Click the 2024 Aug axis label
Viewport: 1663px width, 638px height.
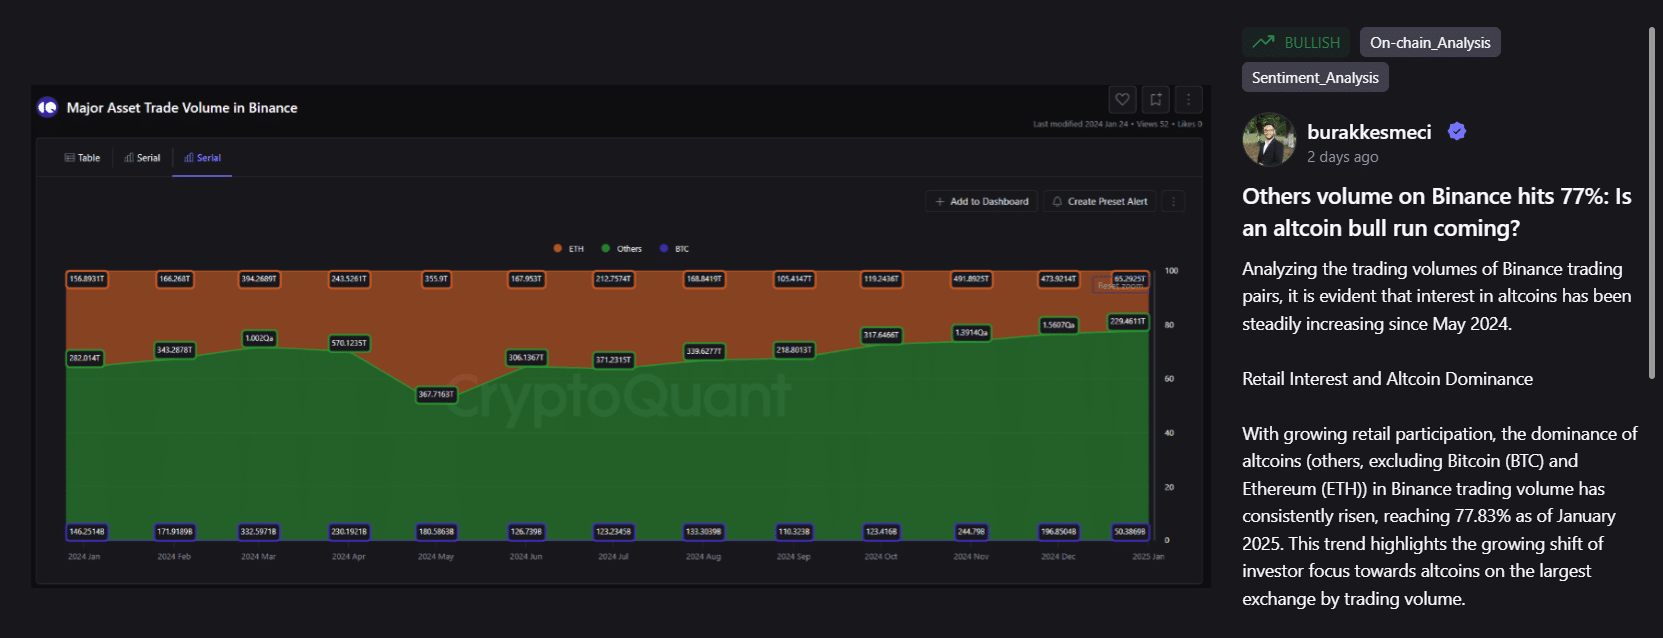pyautogui.click(x=703, y=557)
